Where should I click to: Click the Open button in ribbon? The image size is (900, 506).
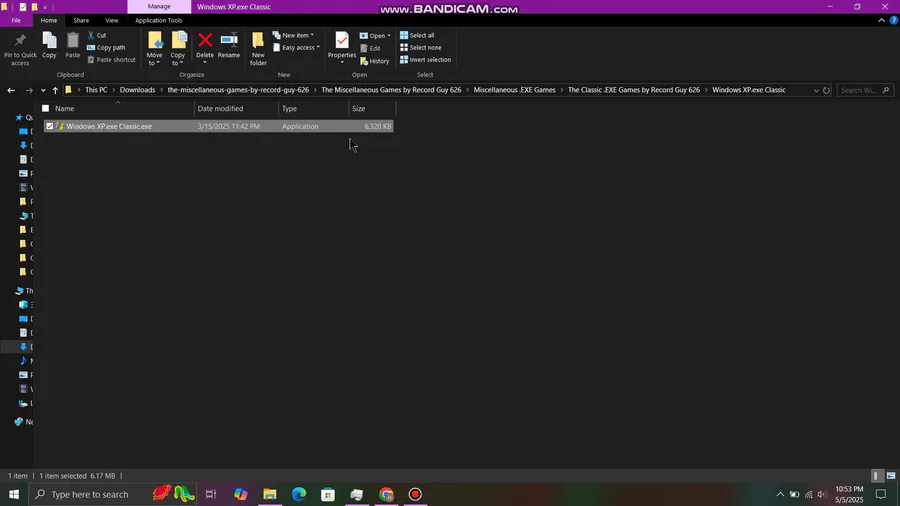(x=375, y=36)
